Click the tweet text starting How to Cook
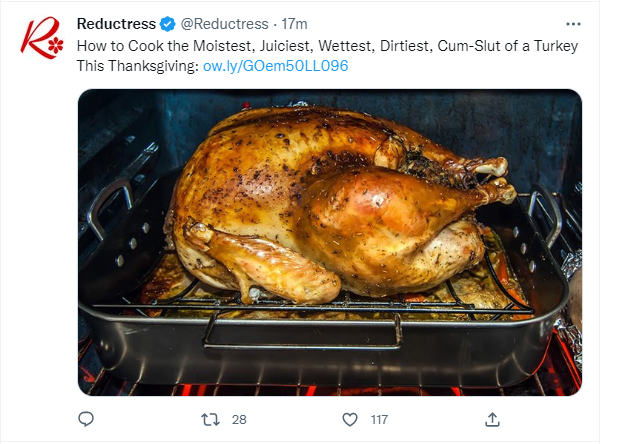621x444 pixels. click(328, 56)
